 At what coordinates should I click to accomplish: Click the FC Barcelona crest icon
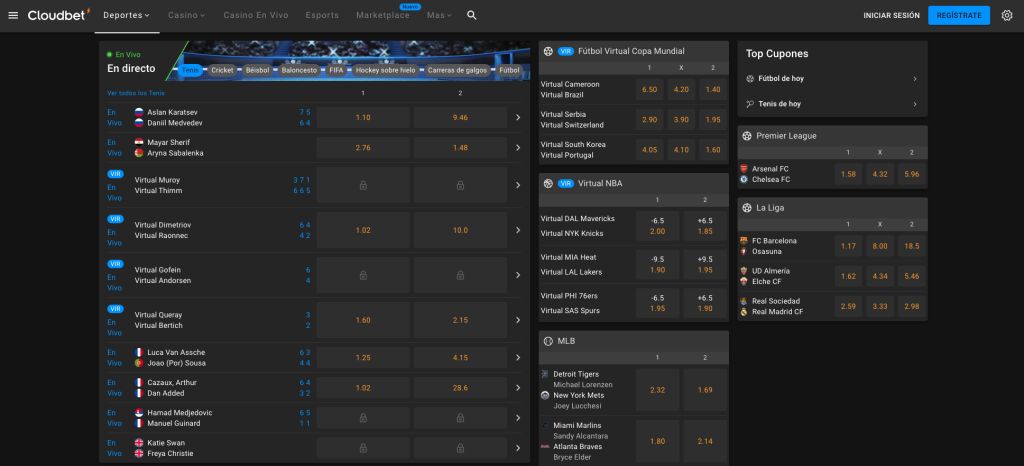pos(744,240)
